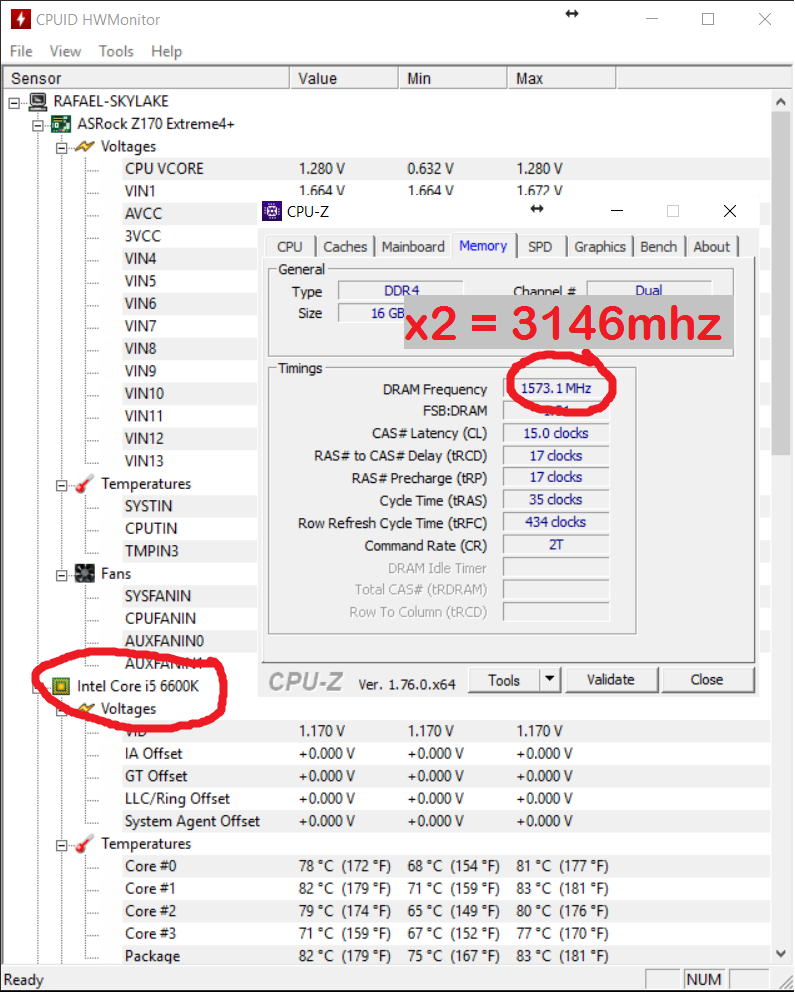Viewport: 795px width, 992px height.
Task: Select the 3VCC sensor row
Action: pos(190,237)
